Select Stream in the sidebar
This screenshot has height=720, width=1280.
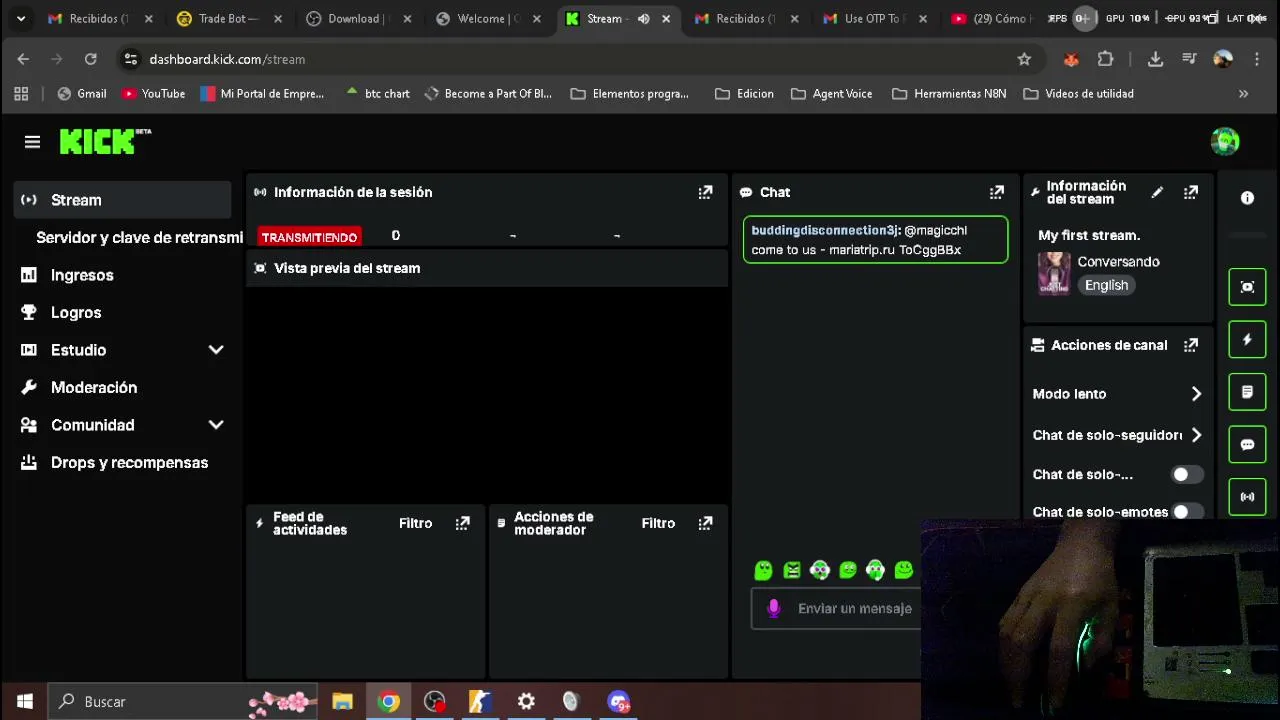tap(123, 200)
